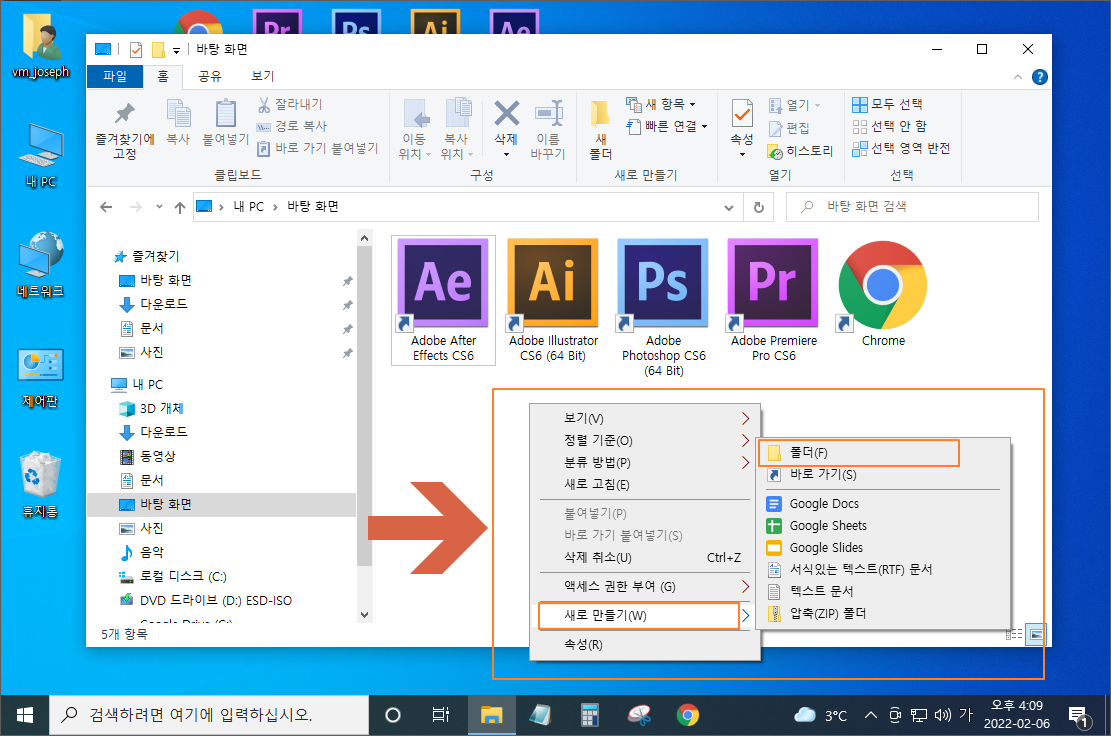
Task: Switch to large icons view button in status bar
Action: (1037, 634)
